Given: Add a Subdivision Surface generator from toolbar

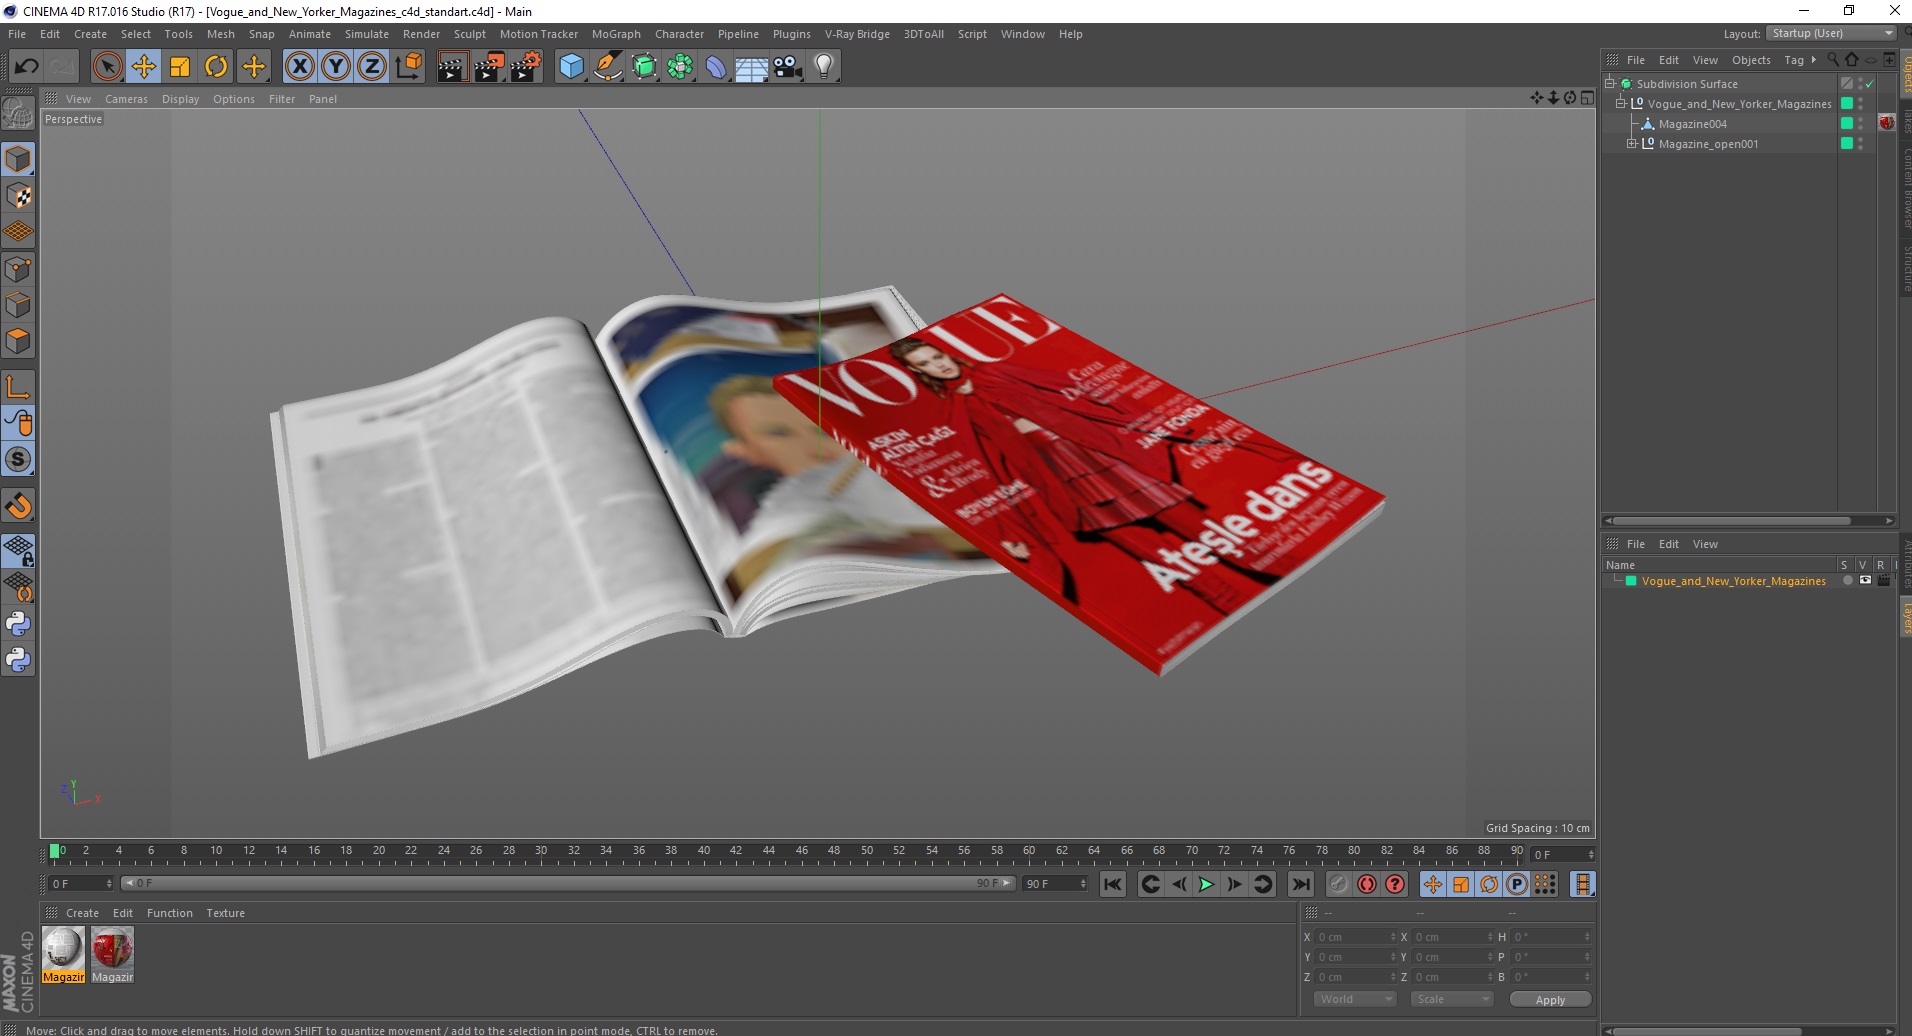Looking at the screenshot, I should 644,67.
